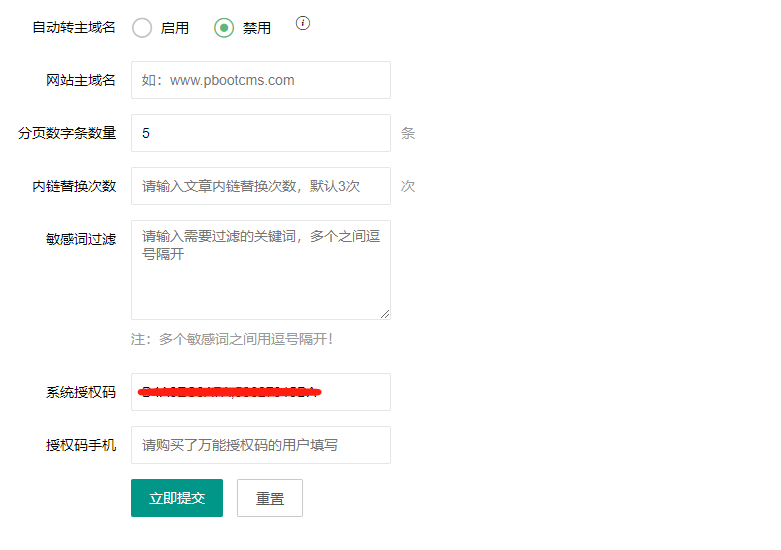Click the 授权码手机 field label

coord(81,445)
